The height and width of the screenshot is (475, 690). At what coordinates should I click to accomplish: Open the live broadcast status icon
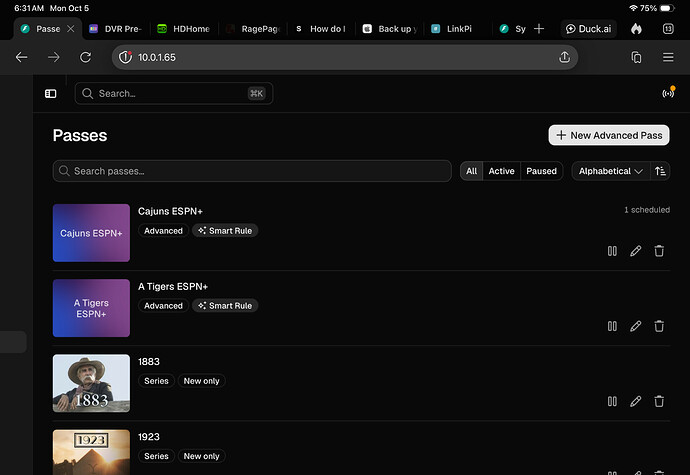(668, 93)
